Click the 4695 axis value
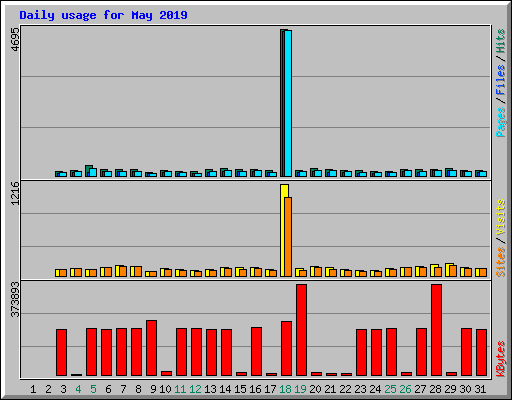The height and width of the screenshot is (400, 512). click(x=15, y=39)
